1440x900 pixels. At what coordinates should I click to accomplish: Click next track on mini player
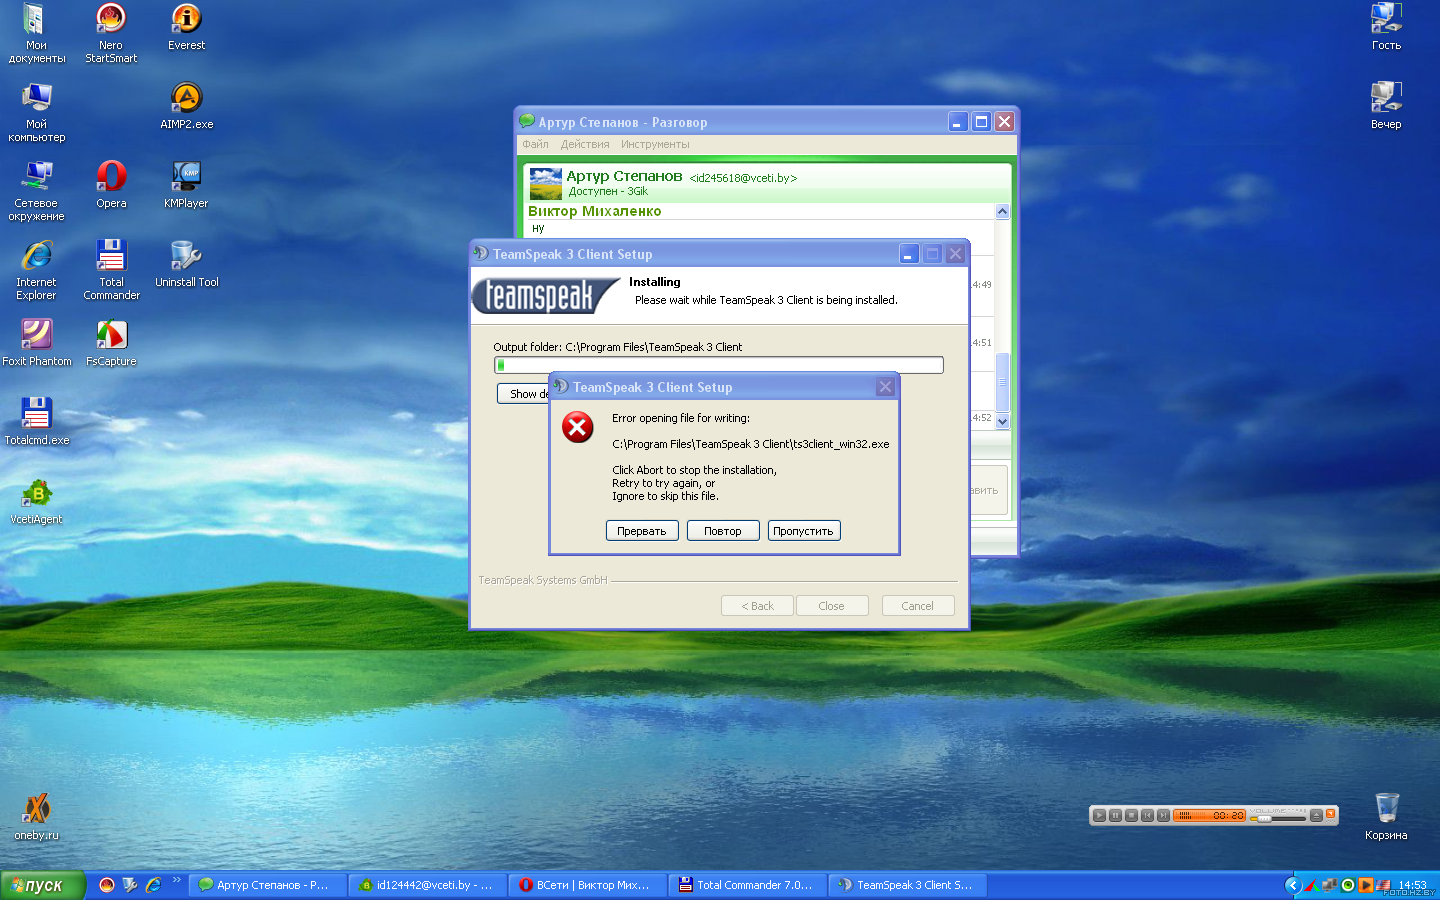pos(1163,815)
